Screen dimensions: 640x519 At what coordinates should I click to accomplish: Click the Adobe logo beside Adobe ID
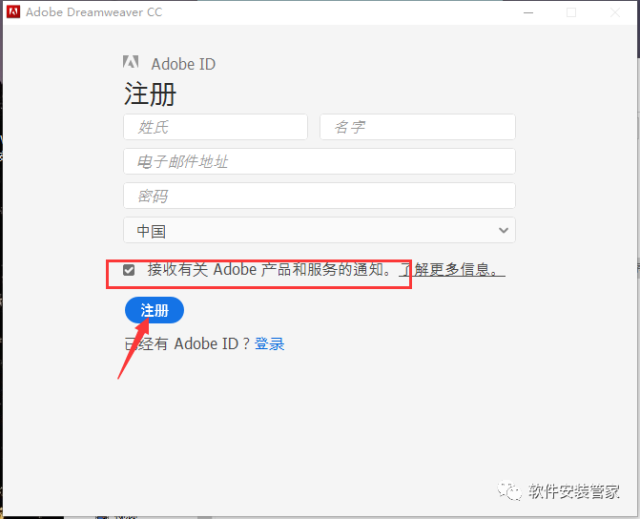click(131, 64)
